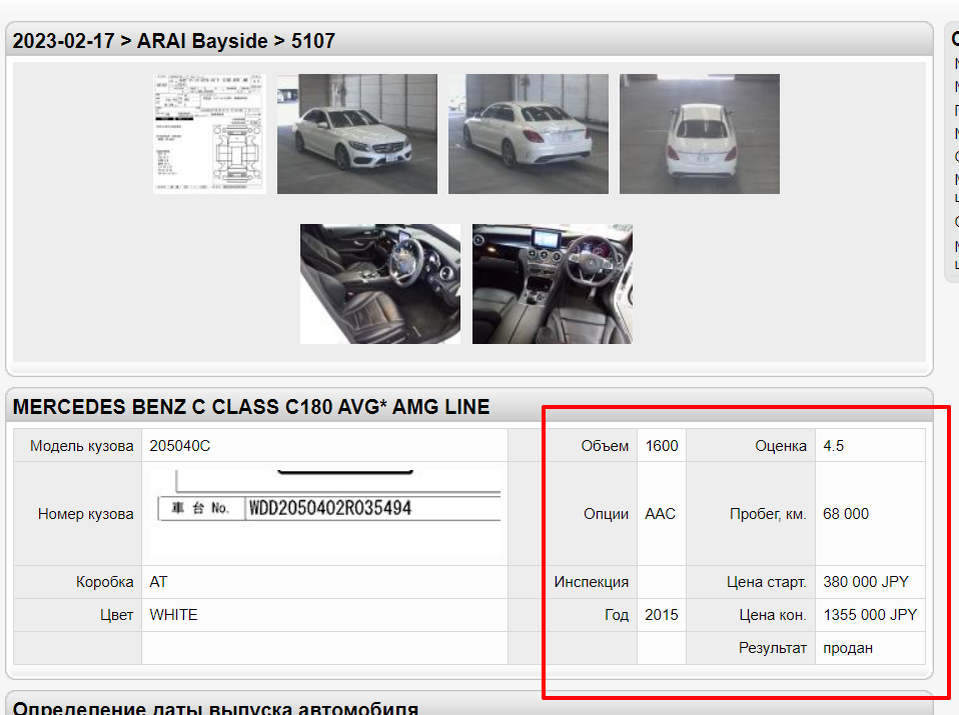This screenshot has height=715, width=959.
Task: Open interior front seats photo
Action: coord(380,284)
